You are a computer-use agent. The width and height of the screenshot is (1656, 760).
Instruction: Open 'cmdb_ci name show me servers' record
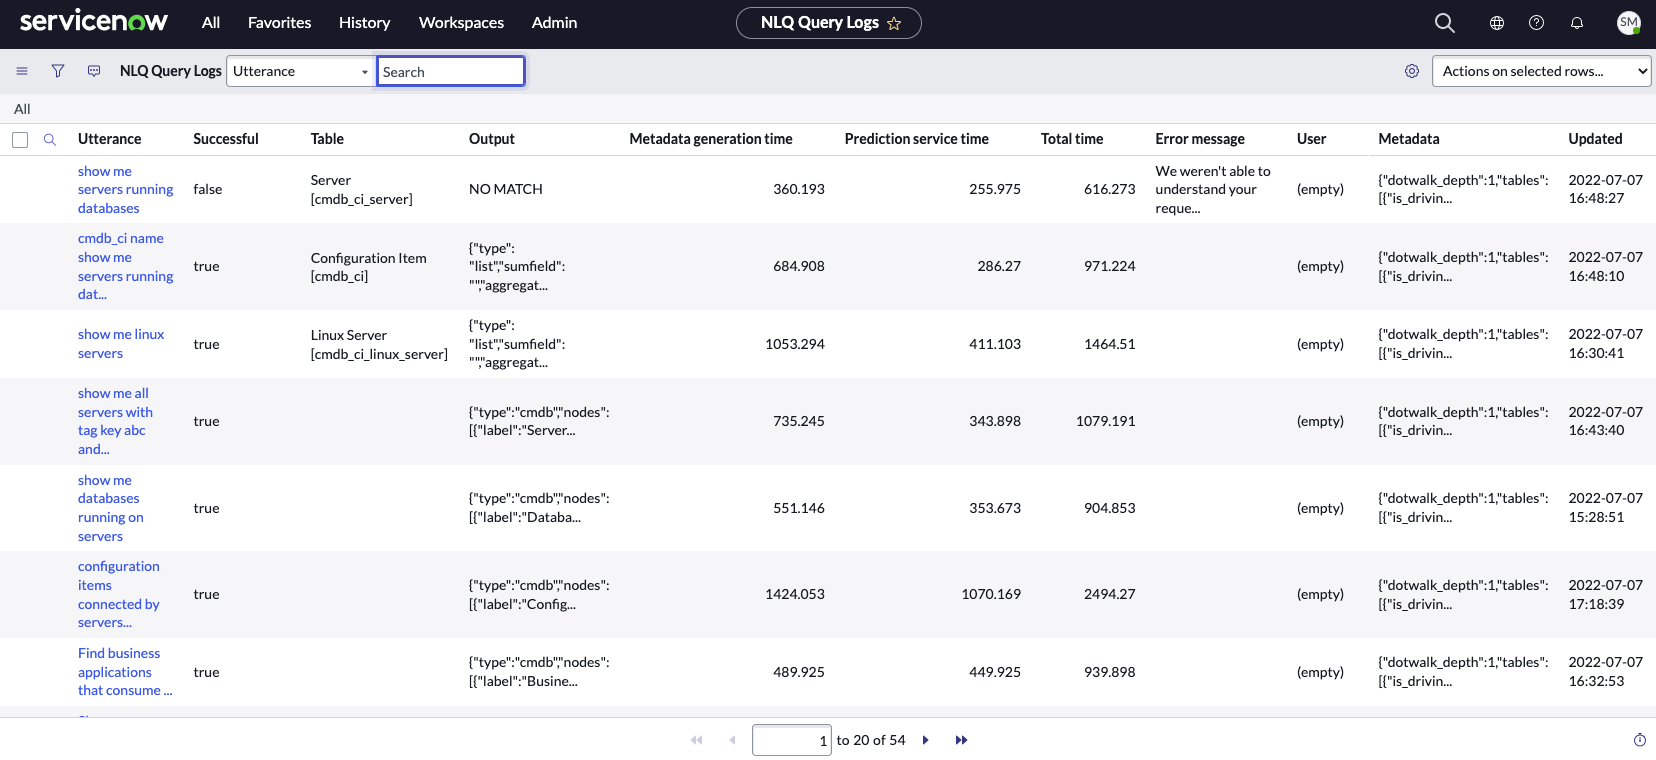tap(125, 266)
